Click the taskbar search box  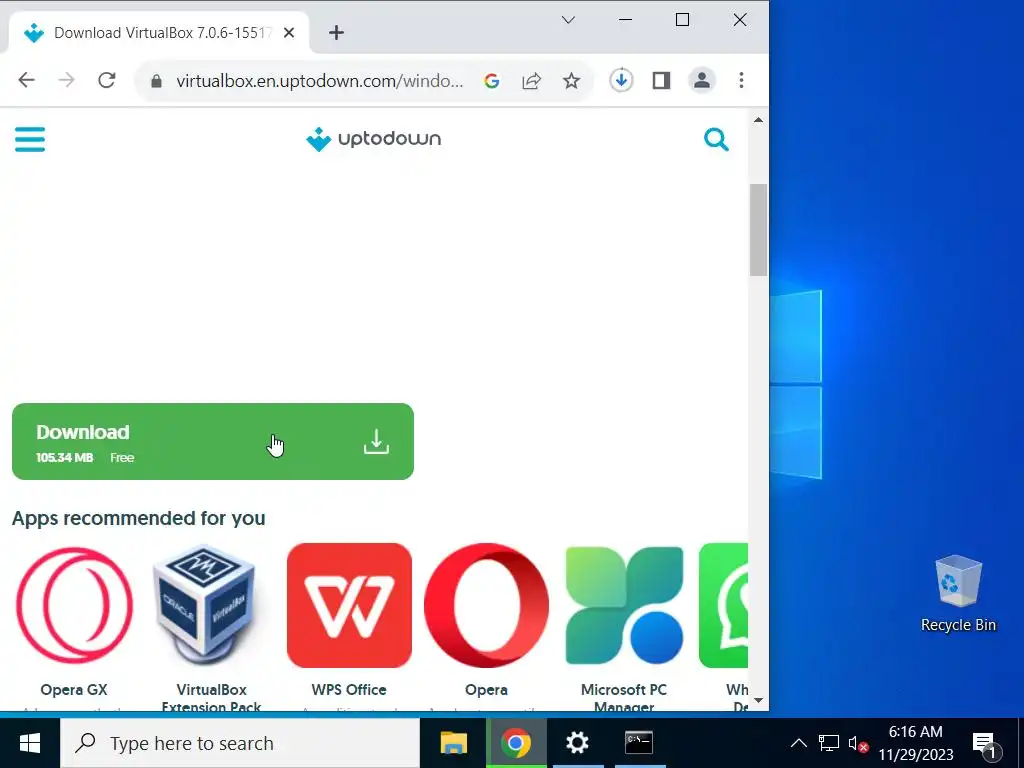[x=240, y=743]
